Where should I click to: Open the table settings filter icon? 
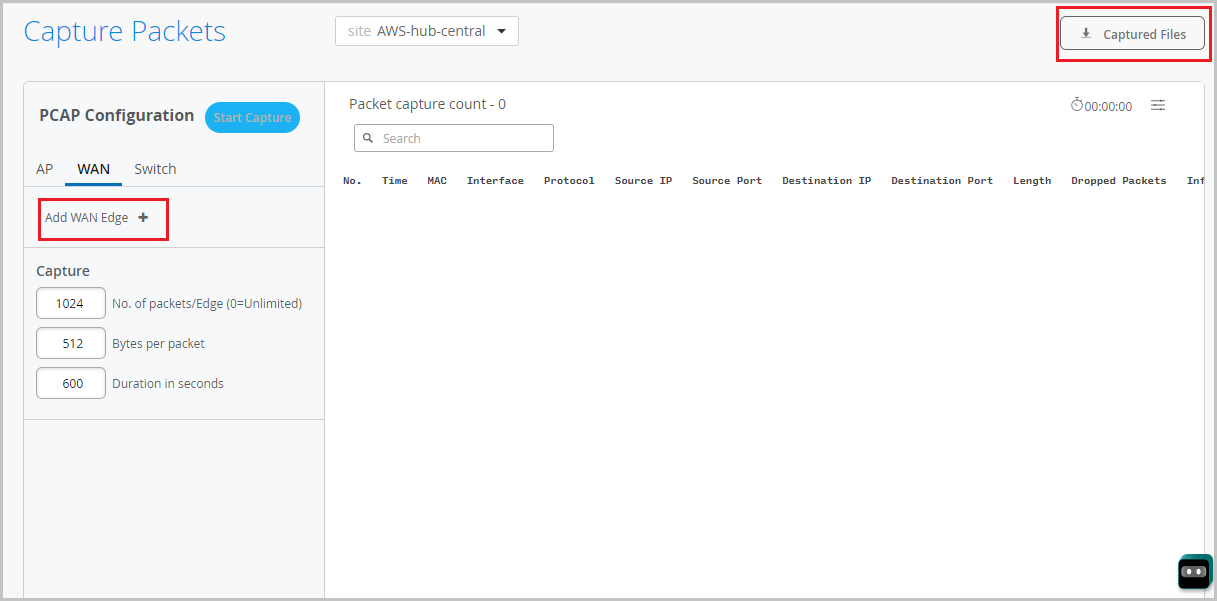coord(1158,105)
